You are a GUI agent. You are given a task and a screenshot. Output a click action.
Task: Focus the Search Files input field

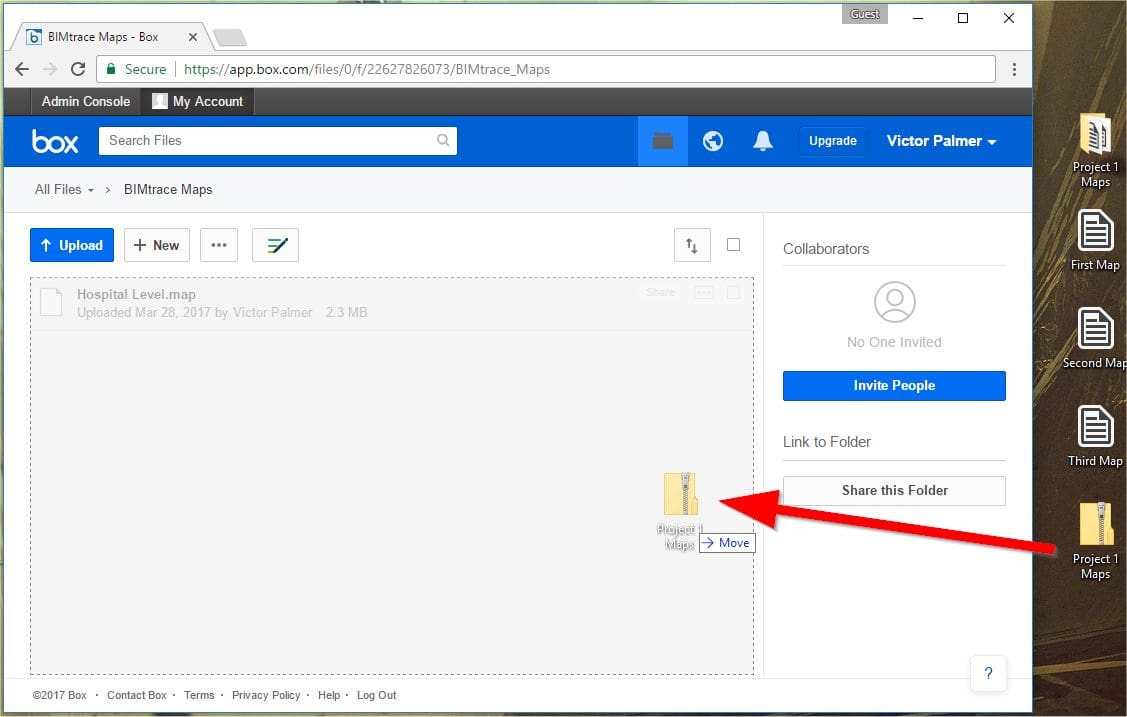(277, 140)
